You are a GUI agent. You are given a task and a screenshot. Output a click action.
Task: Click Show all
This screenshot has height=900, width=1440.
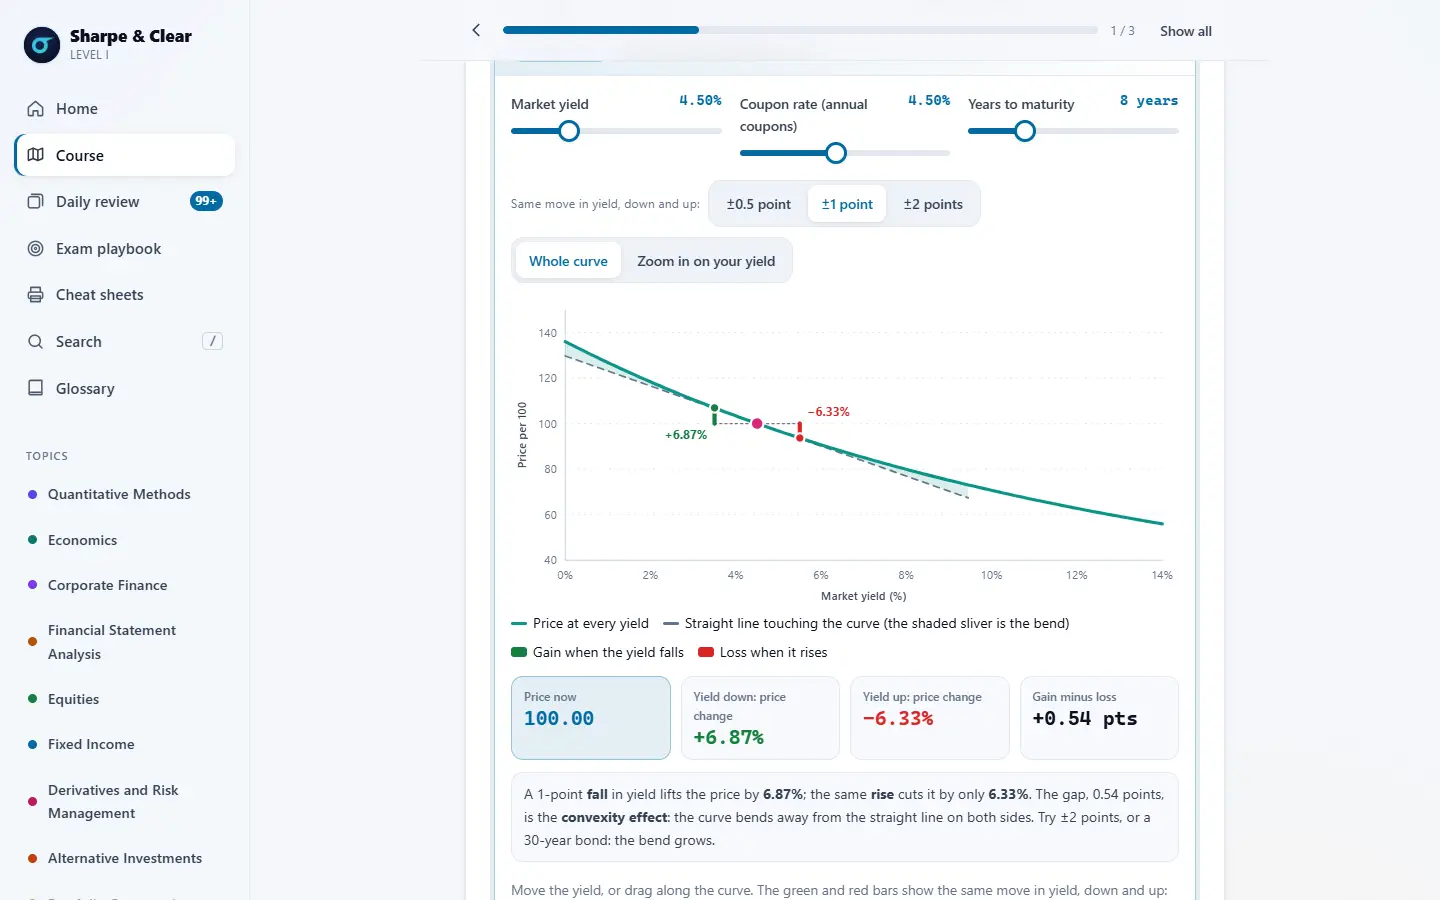(x=1185, y=31)
